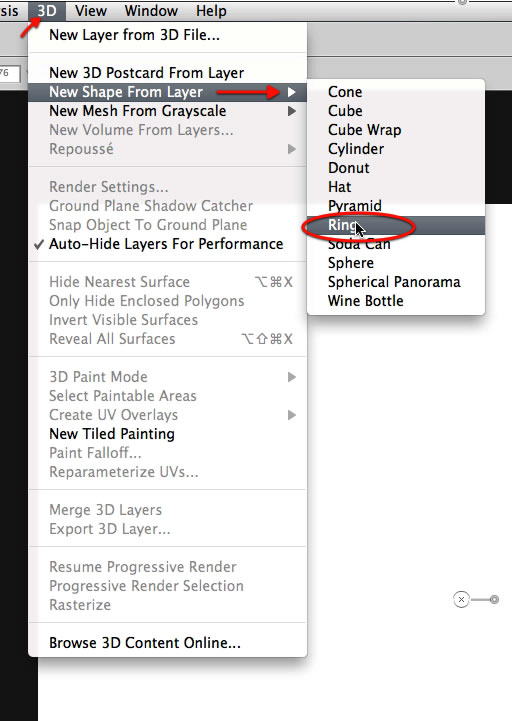Open the 3D menu in menu bar
This screenshot has height=721, width=512.
coord(47,11)
